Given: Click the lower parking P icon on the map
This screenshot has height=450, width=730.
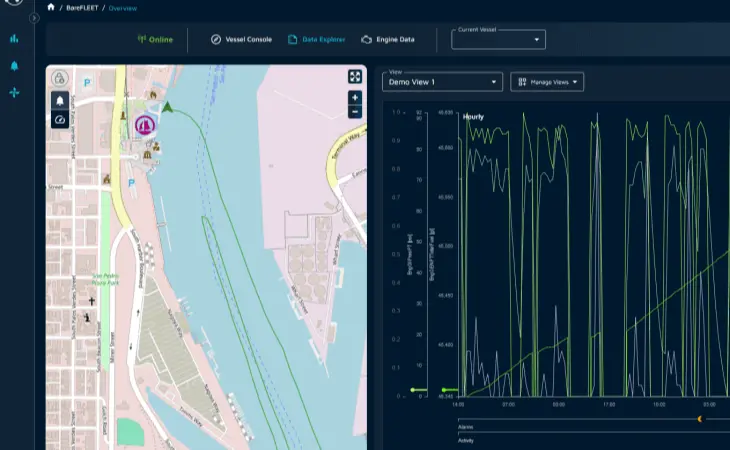Looking at the screenshot, I should pos(131,183).
